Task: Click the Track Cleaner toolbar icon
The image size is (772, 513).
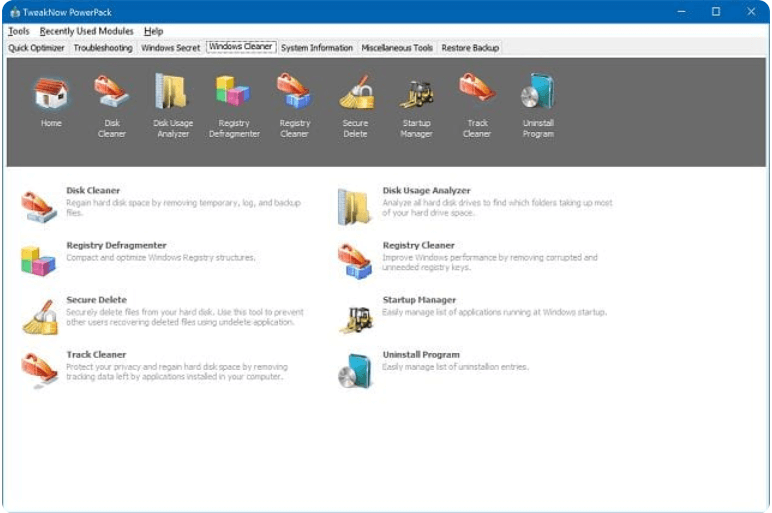Action: pos(477,94)
